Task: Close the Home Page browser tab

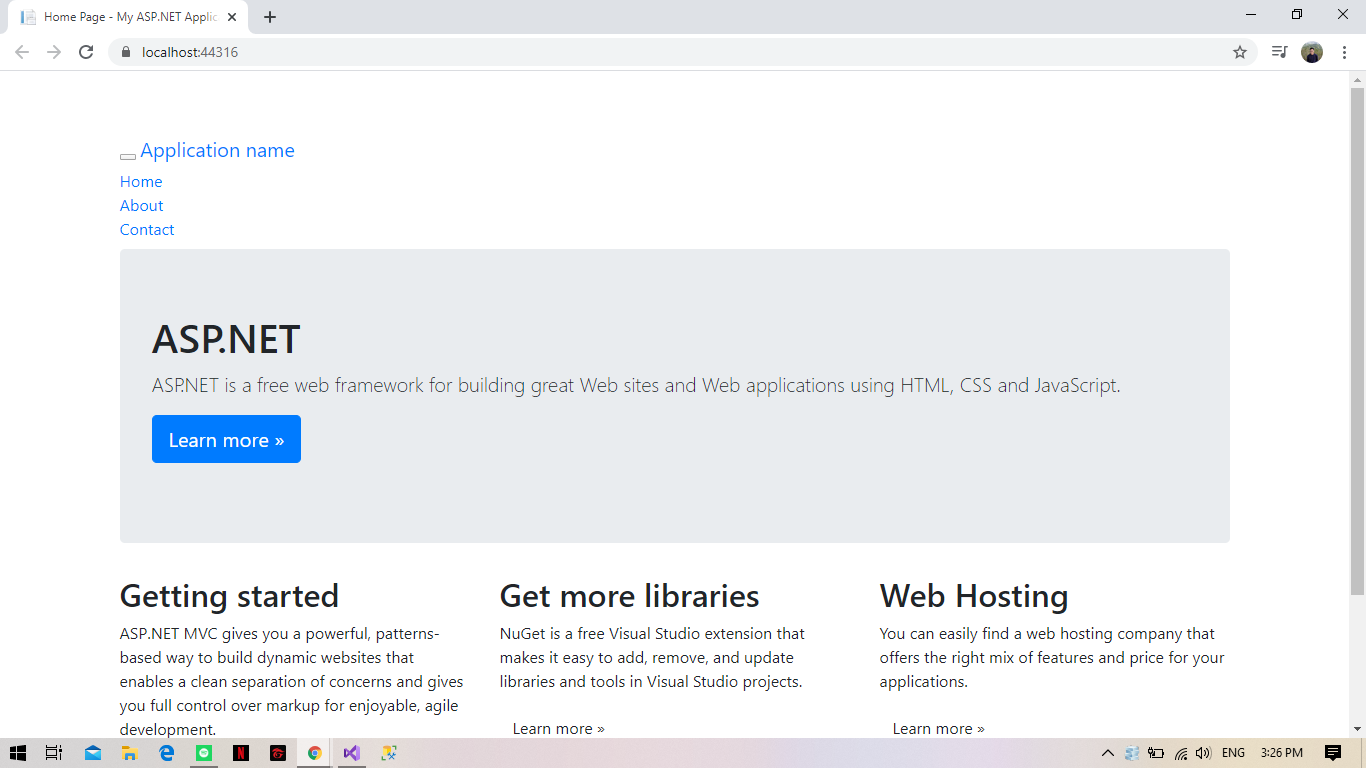Action: (232, 17)
